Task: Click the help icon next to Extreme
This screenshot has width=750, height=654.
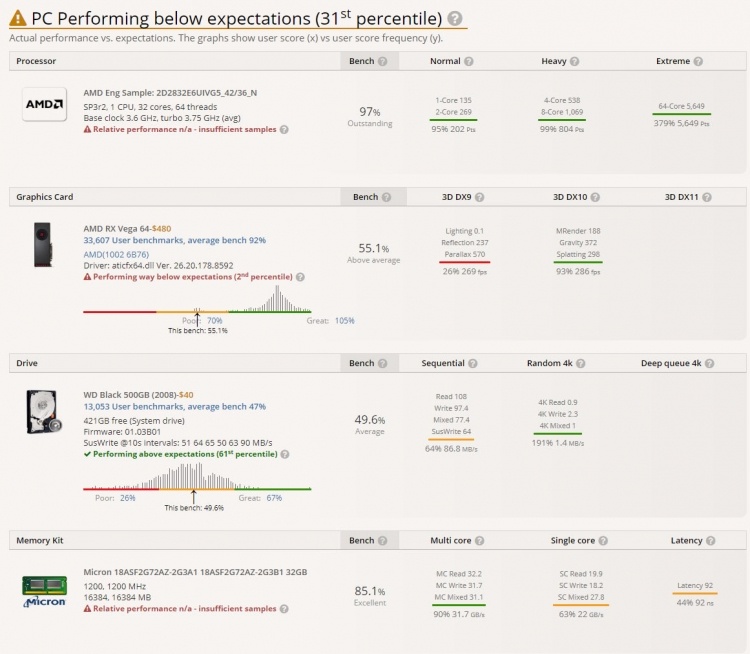Action: click(700, 62)
